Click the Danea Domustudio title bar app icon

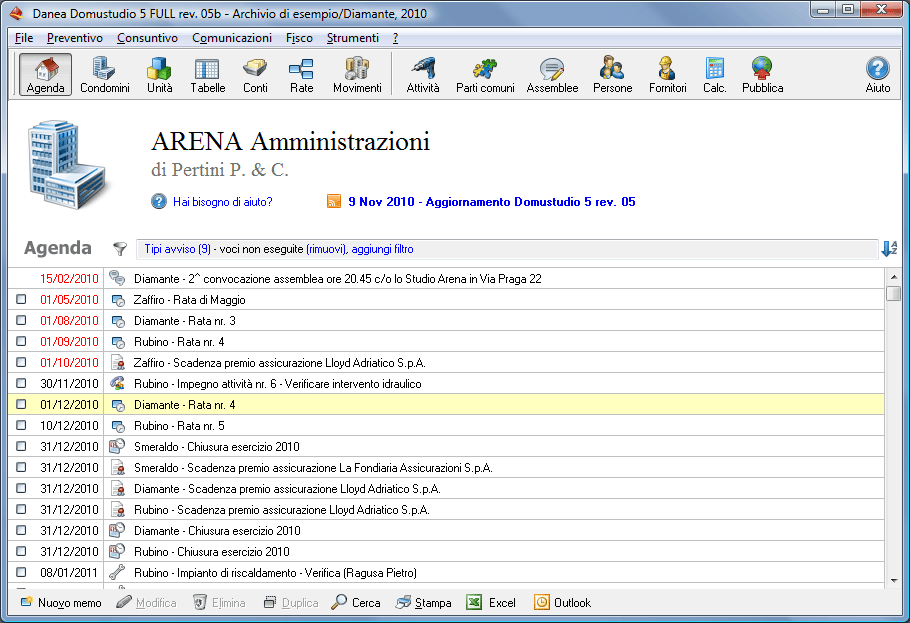tap(16, 13)
